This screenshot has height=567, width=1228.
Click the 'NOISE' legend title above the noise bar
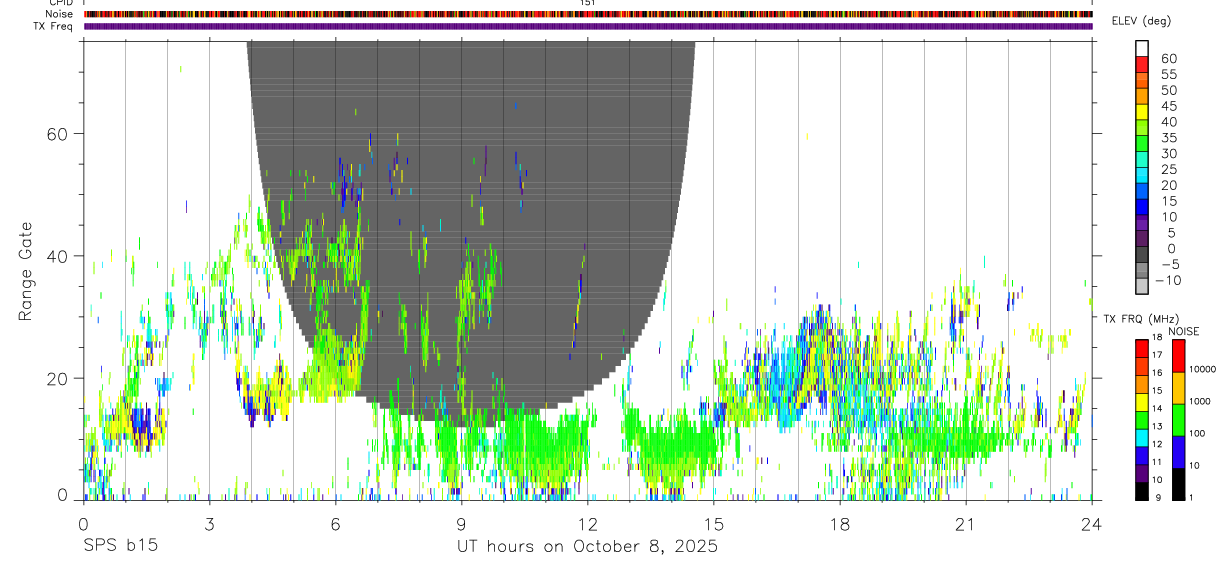[1183, 331]
